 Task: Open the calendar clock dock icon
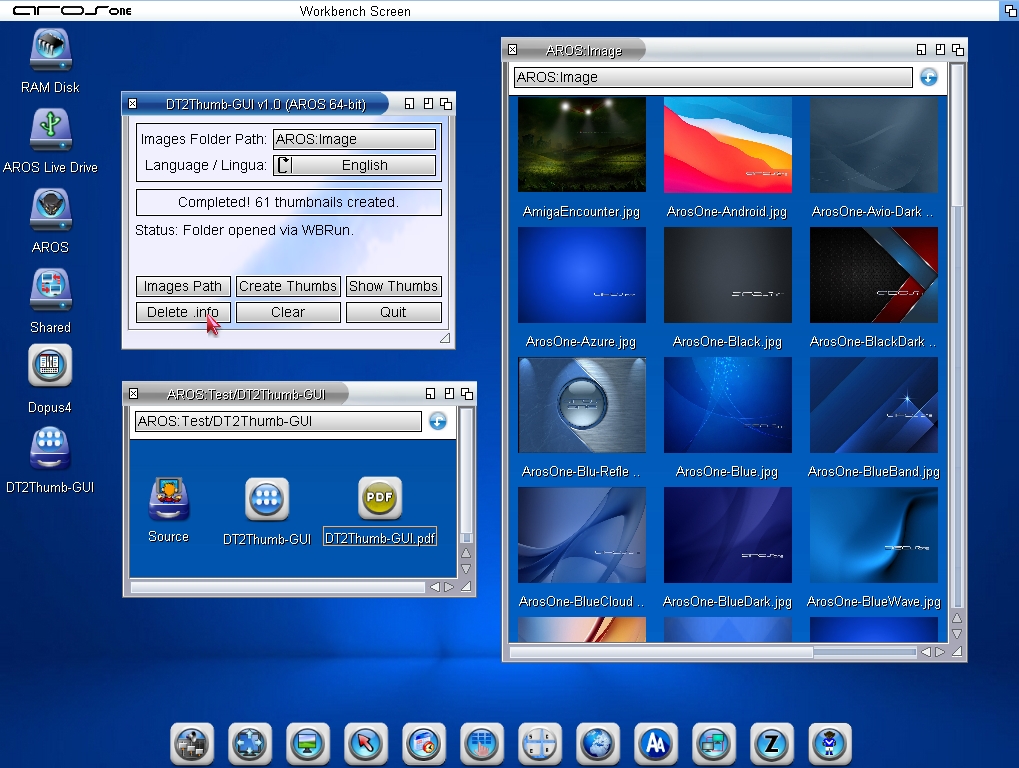(424, 744)
